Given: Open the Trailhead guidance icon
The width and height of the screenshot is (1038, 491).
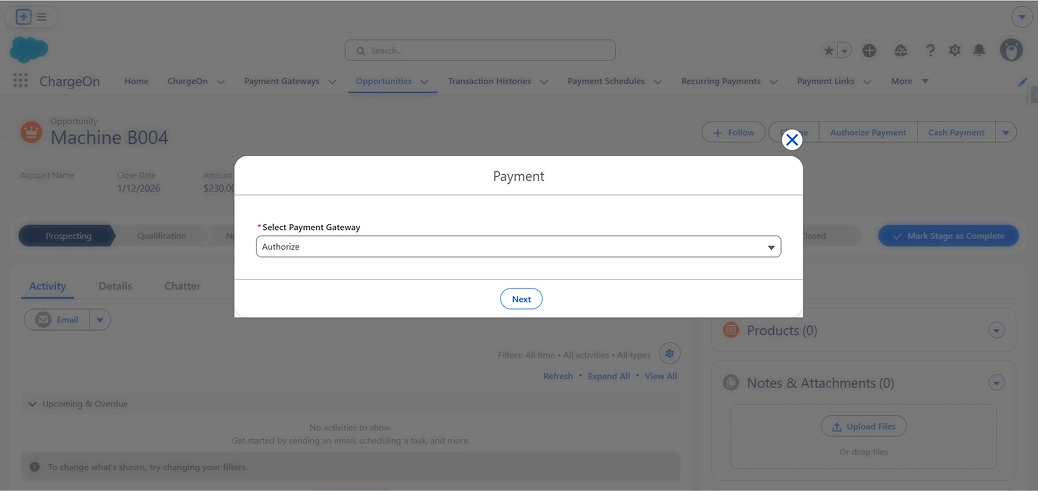Looking at the screenshot, I should 900,50.
